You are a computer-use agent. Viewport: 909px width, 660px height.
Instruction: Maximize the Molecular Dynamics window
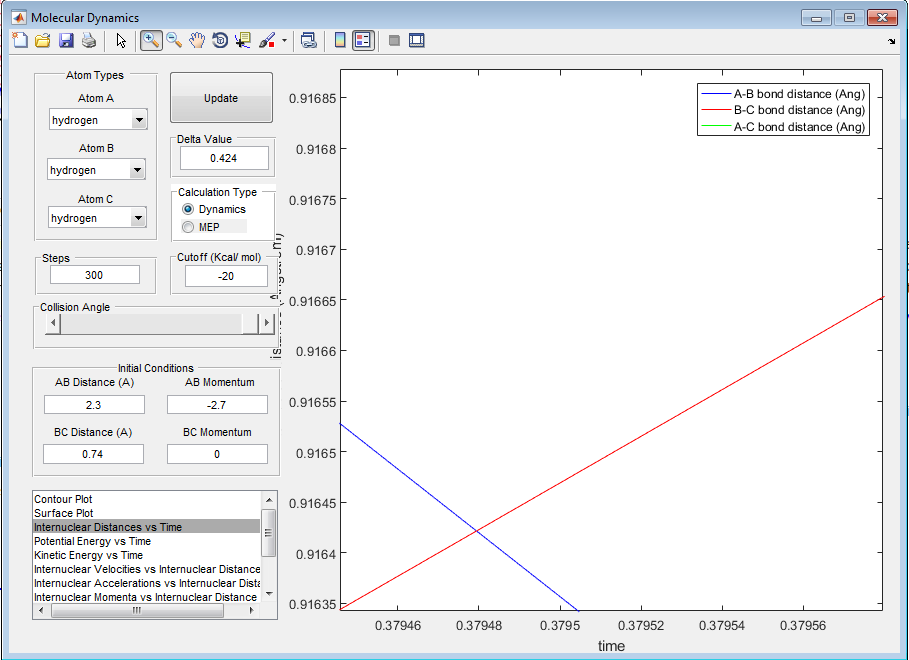(x=849, y=17)
